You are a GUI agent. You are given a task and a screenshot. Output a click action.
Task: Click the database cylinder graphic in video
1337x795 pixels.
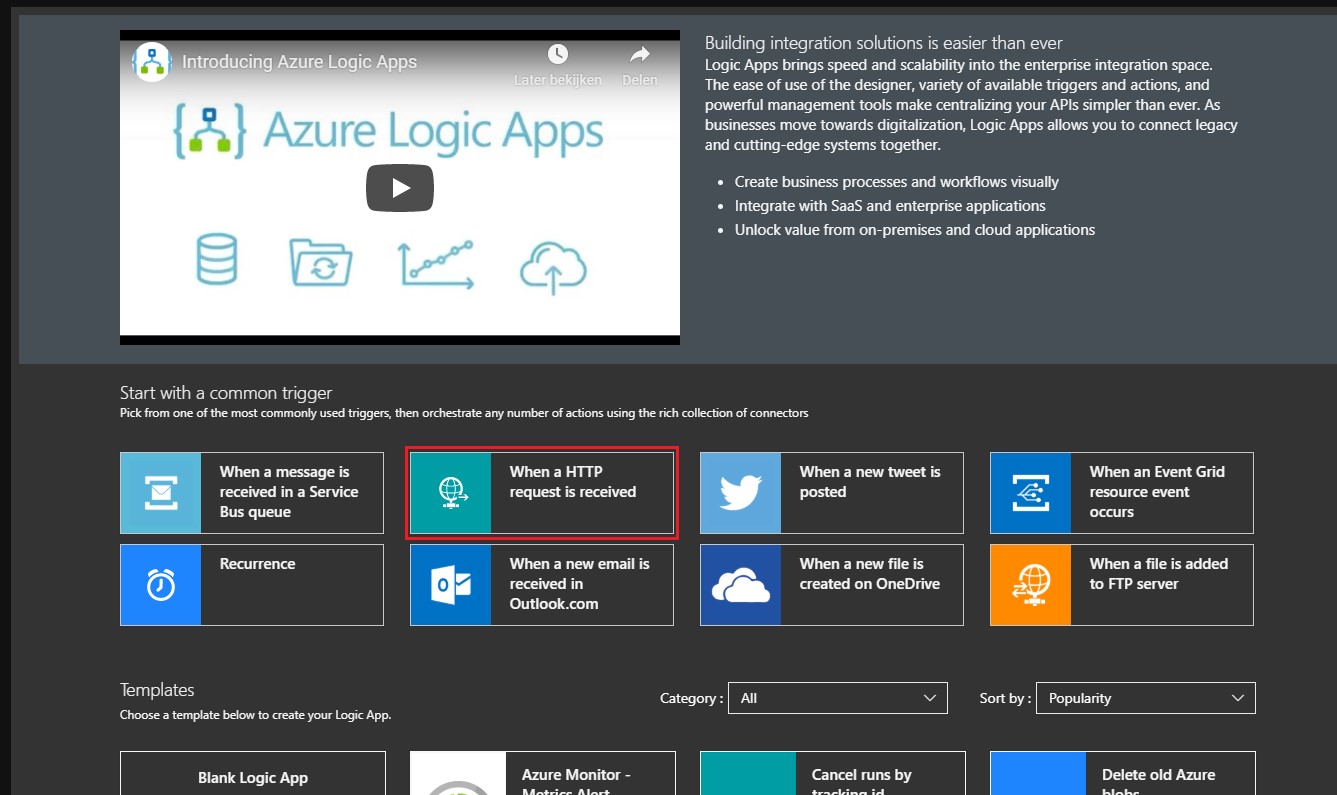216,260
